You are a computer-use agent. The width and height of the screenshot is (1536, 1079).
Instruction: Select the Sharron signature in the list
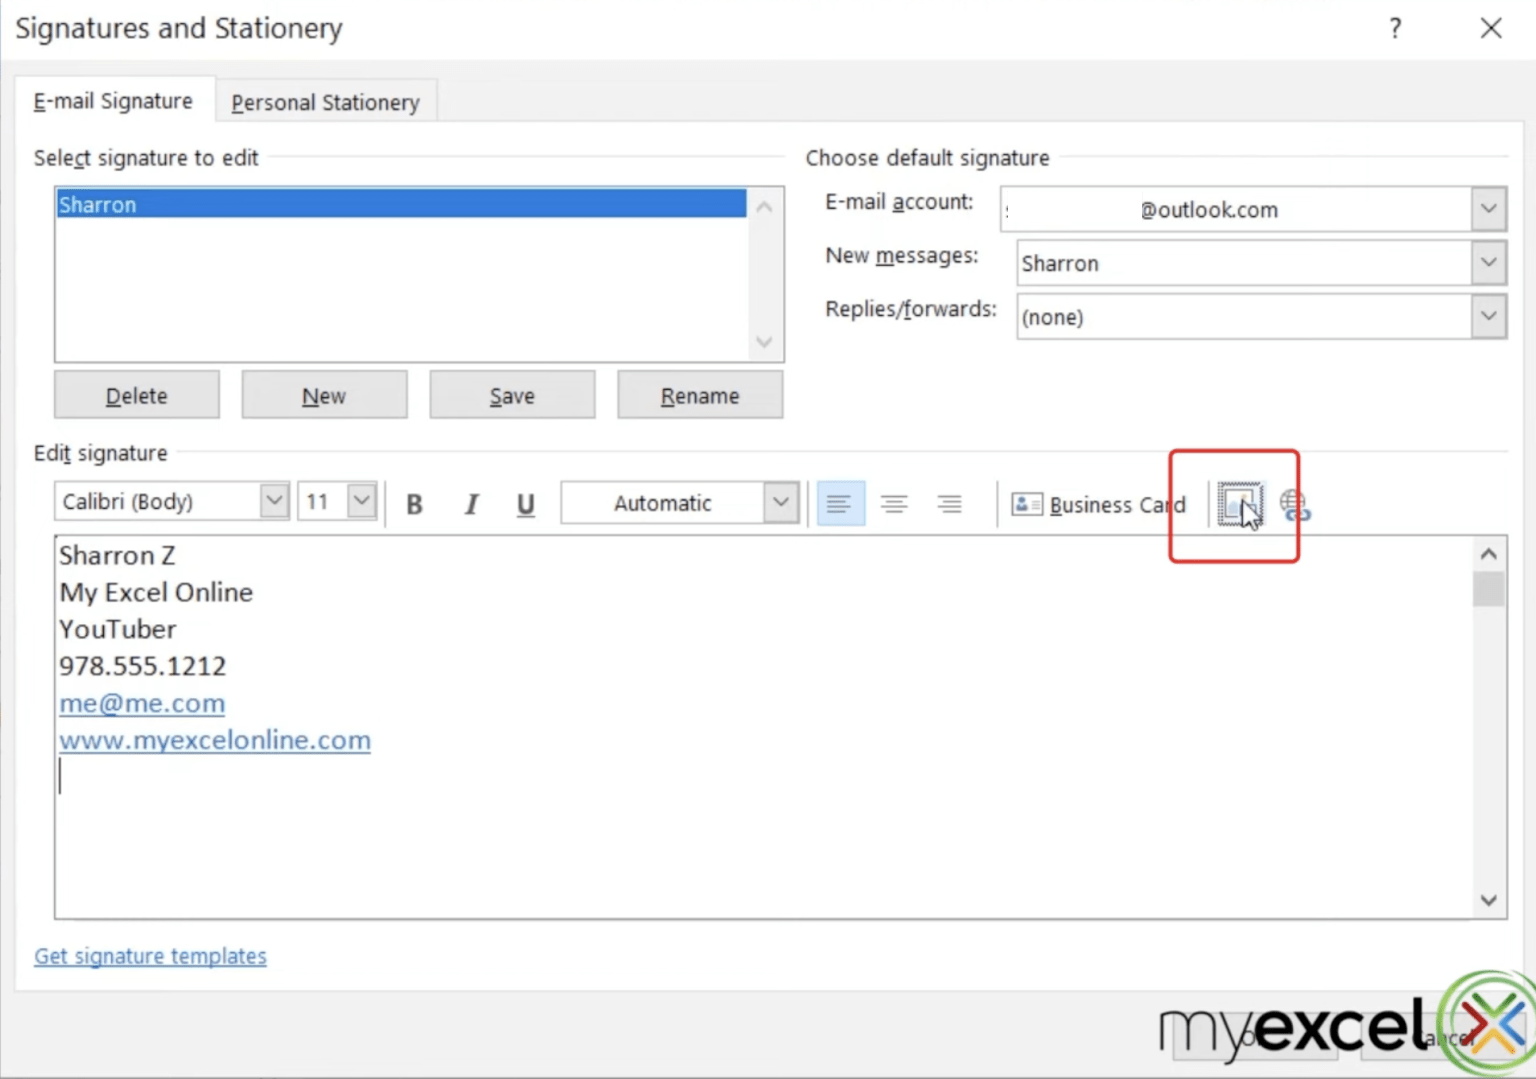coord(400,204)
